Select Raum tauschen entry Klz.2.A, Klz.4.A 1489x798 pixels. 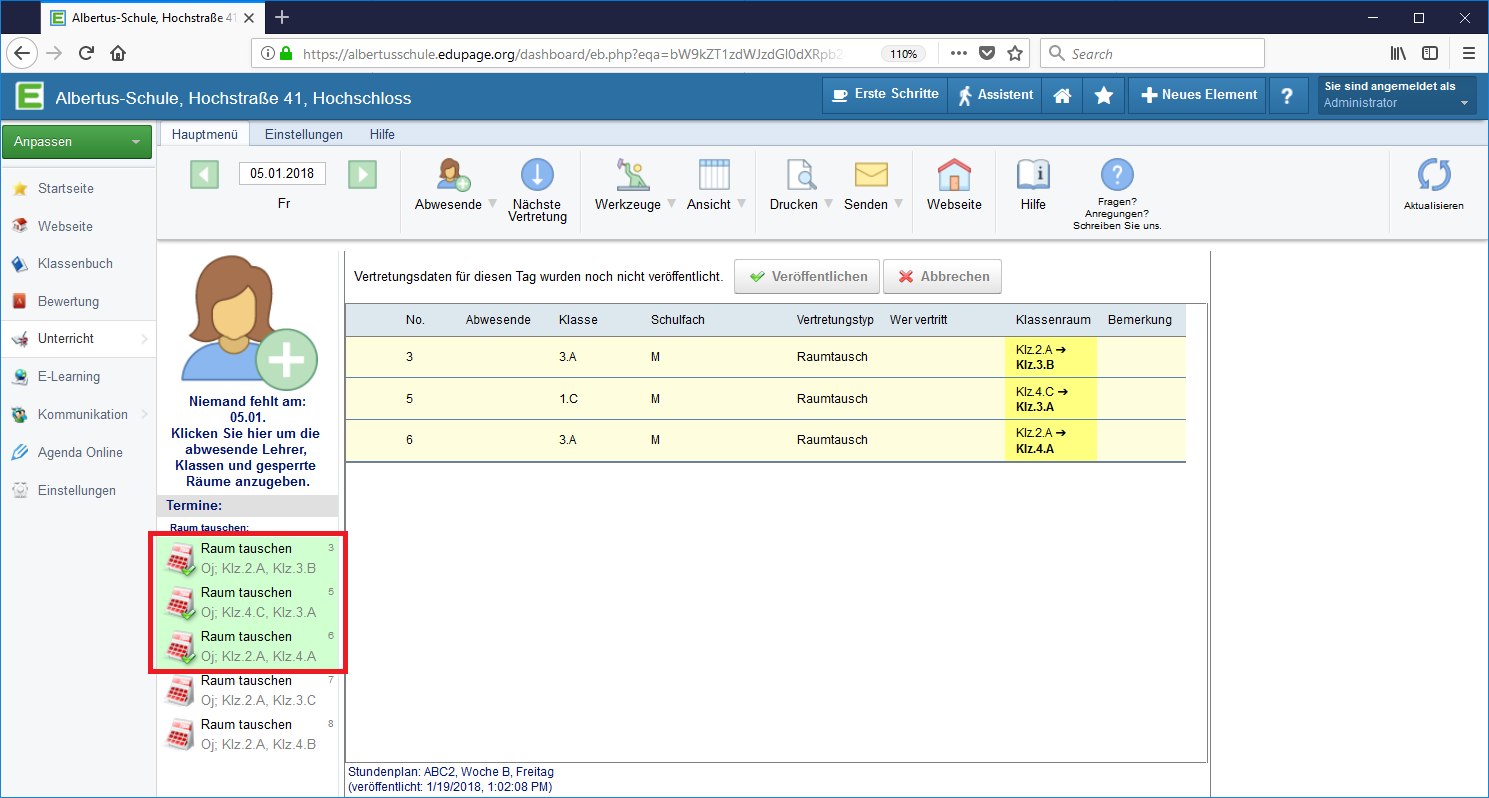pos(247,647)
